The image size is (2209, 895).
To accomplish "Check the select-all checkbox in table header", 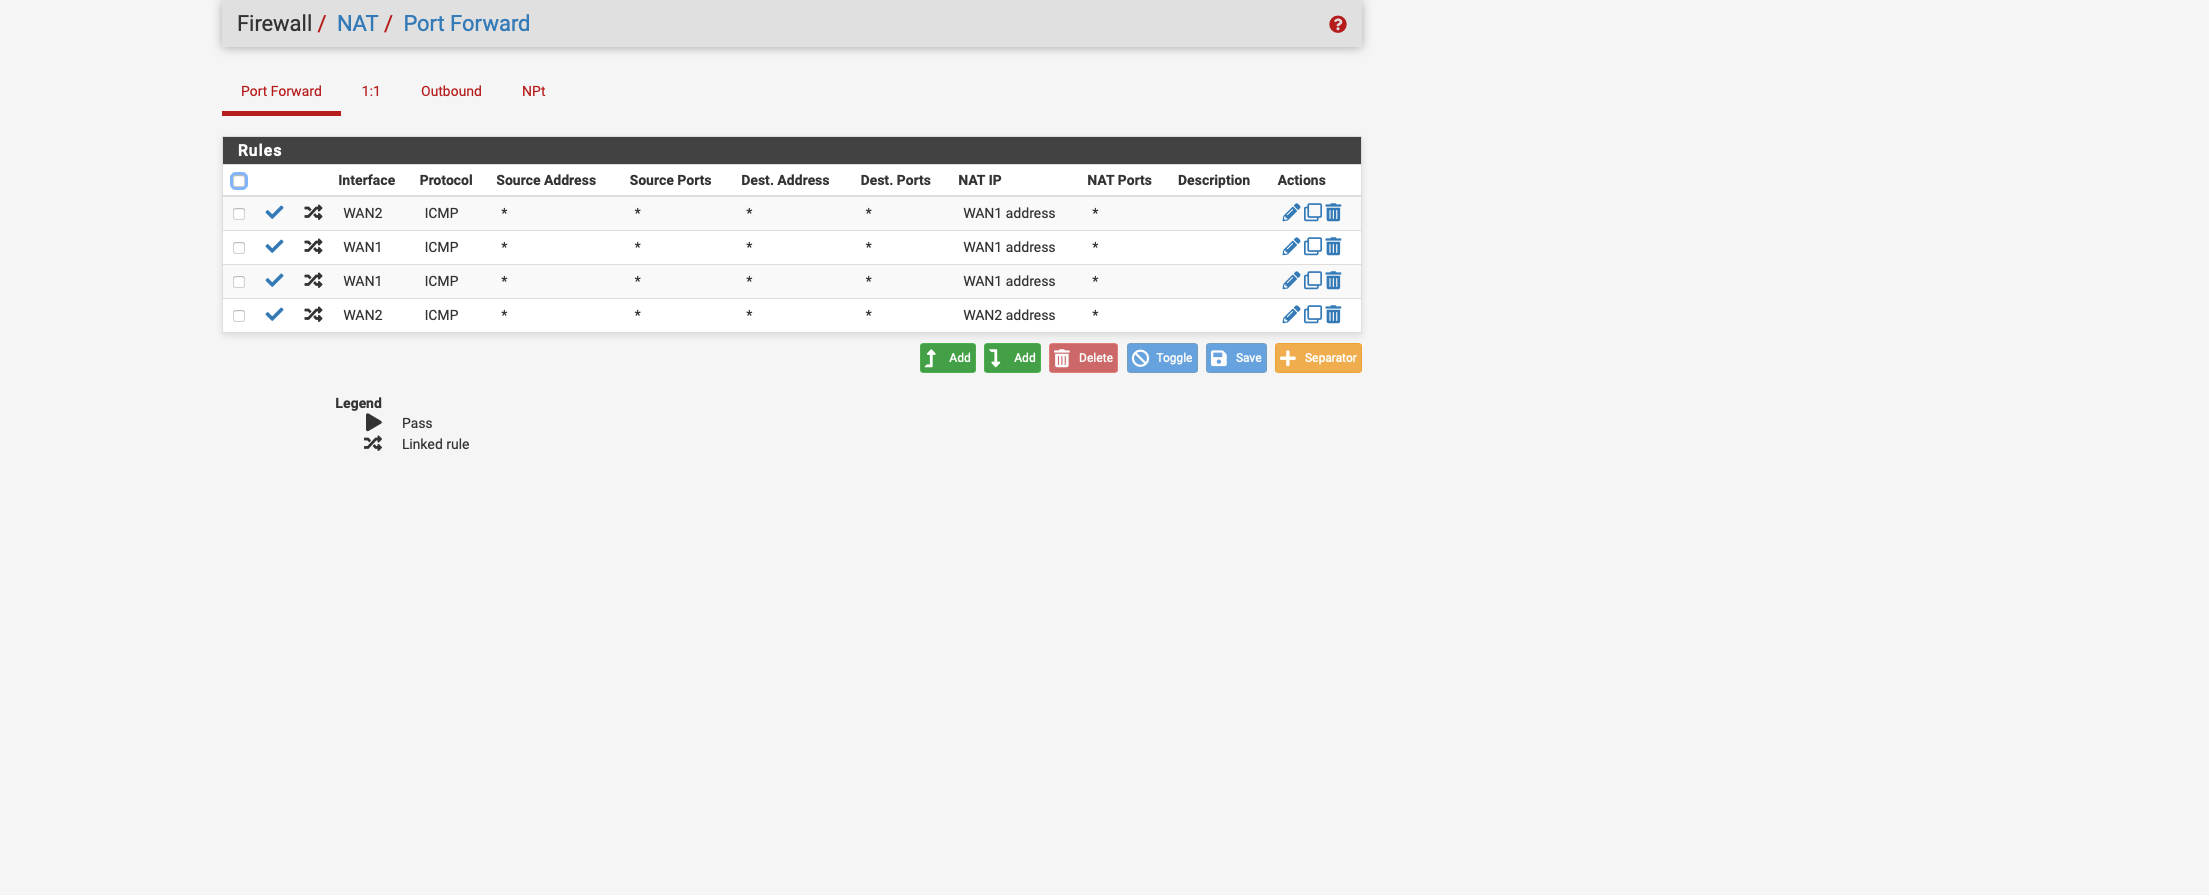I will click(x=239, y=181).
